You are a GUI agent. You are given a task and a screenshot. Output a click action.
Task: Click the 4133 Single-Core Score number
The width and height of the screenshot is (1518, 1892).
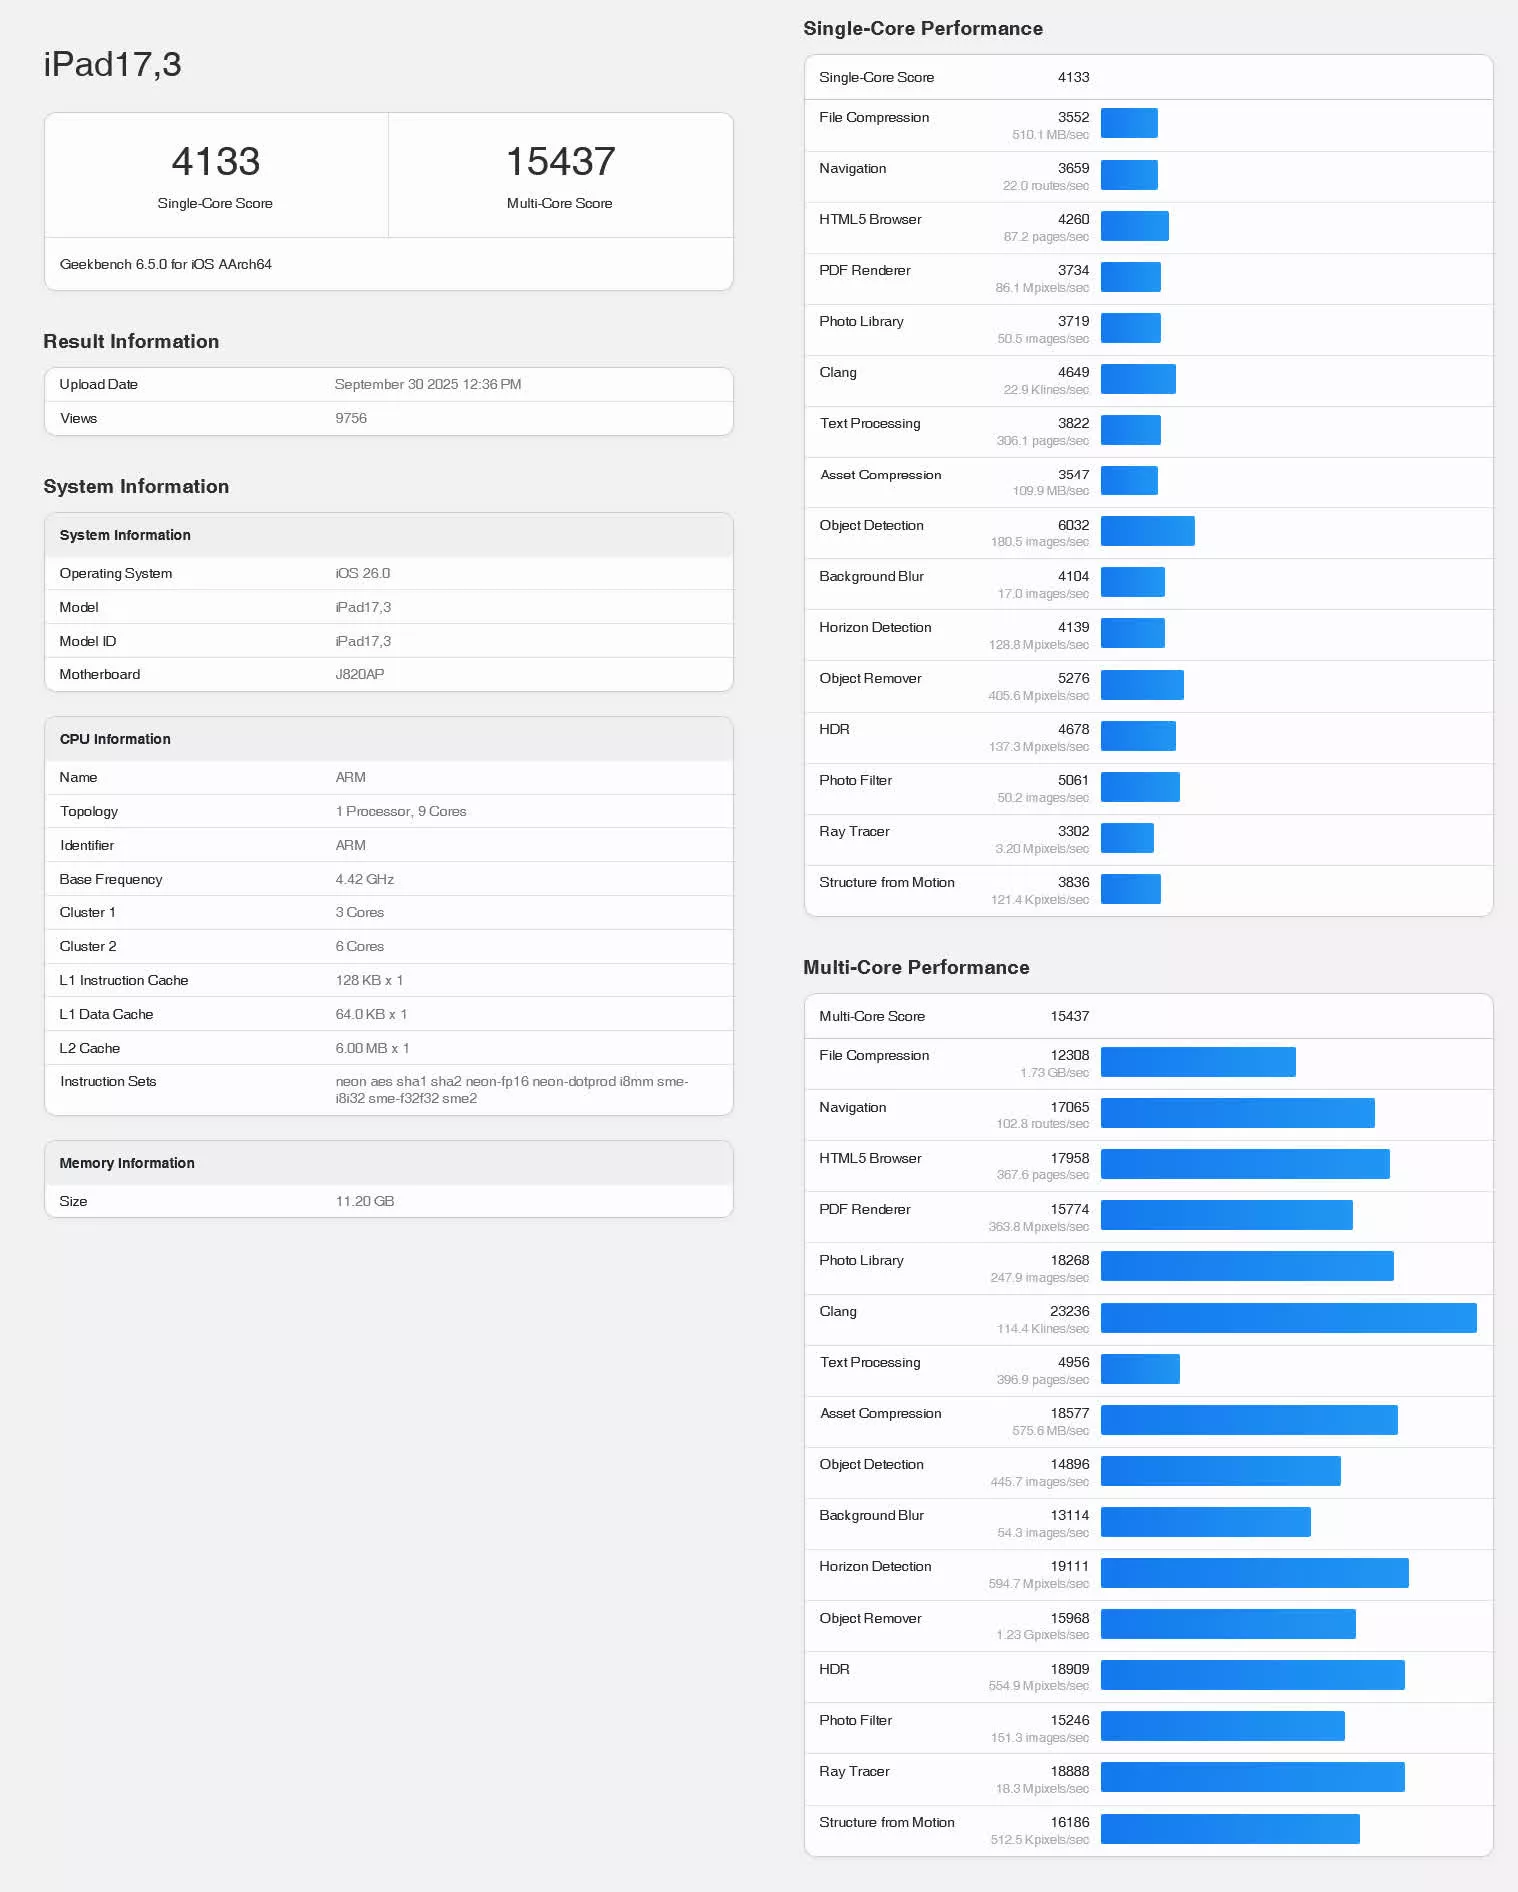pyautogui.click(x=215, y=162)
